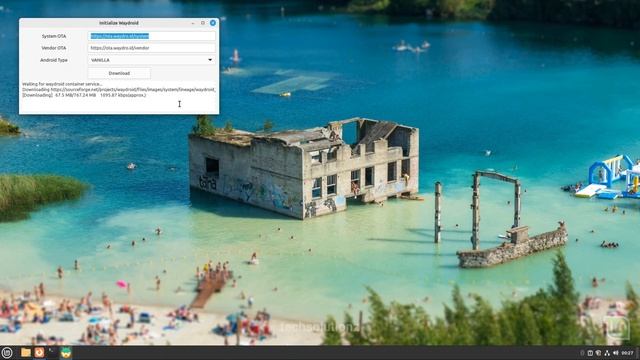Open the Linux Mint start menu
Image resolution: width=640 pixels, height=360 pixels.
(x=7, y=353)
